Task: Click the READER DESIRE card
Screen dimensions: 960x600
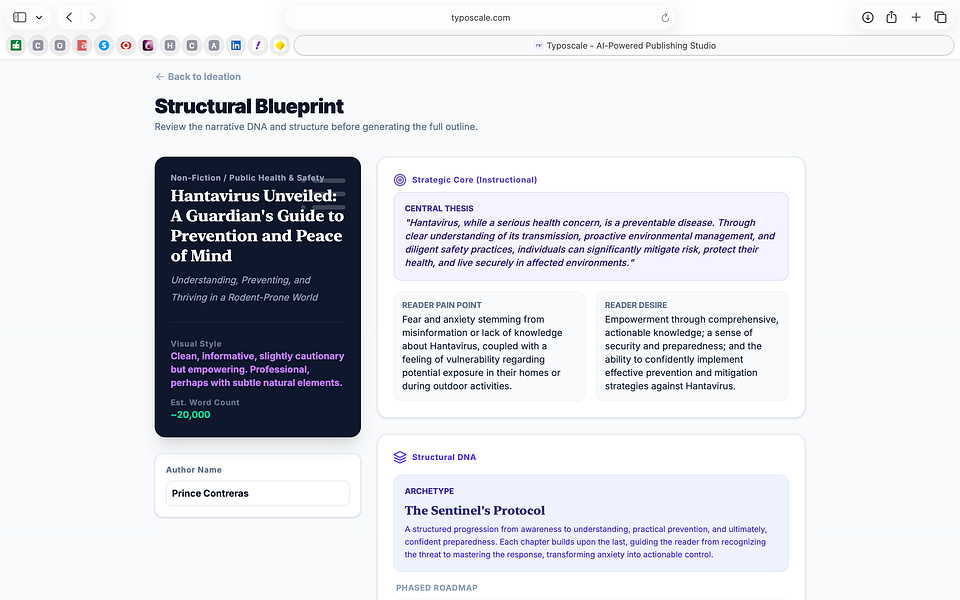Action: coord(692,346)
